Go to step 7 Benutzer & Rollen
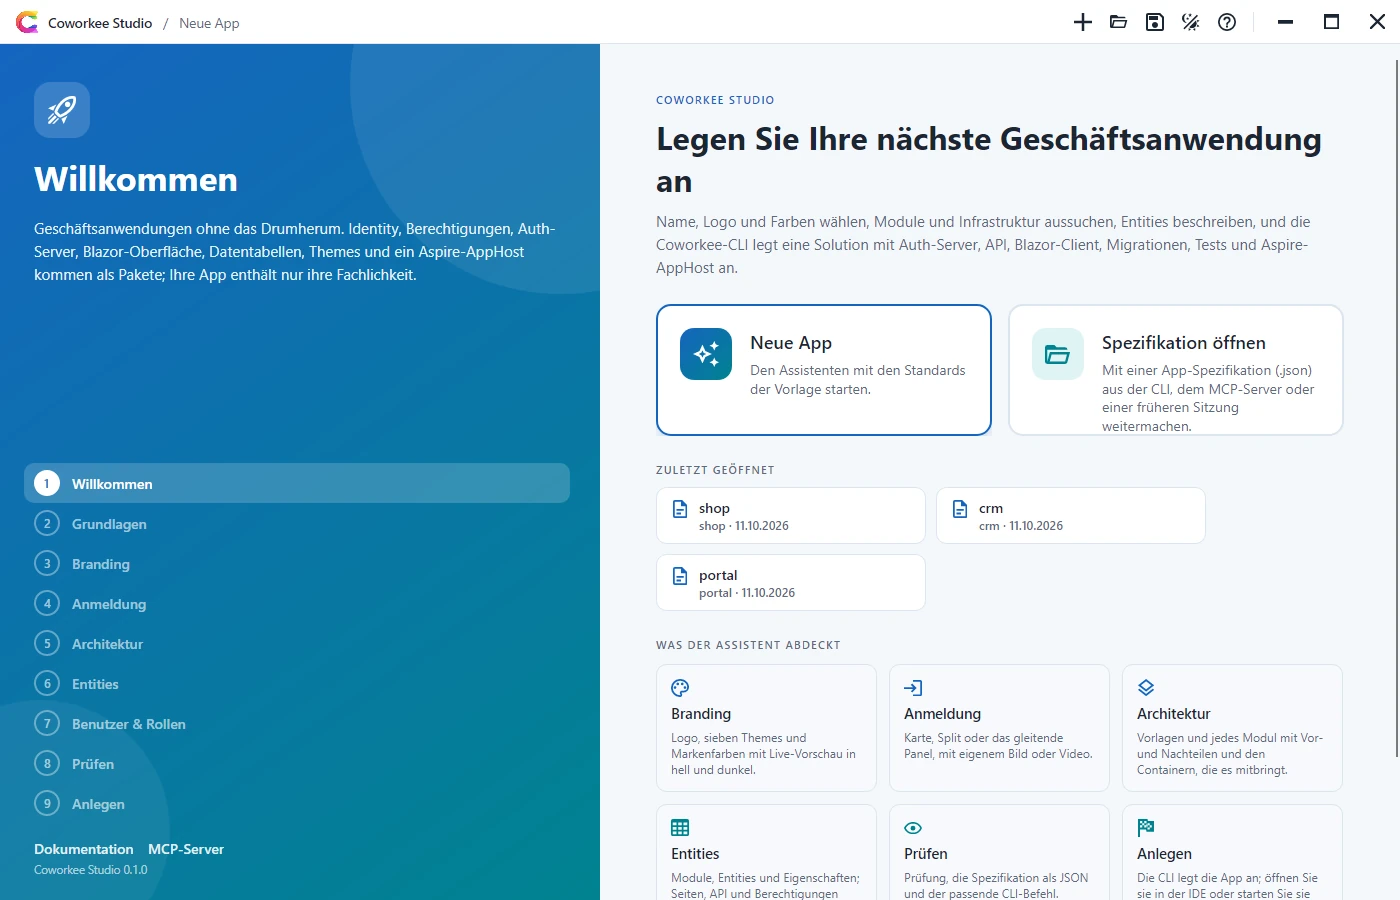The width and height of the screenshot is (1400, 900). click(x=297, y=723)
